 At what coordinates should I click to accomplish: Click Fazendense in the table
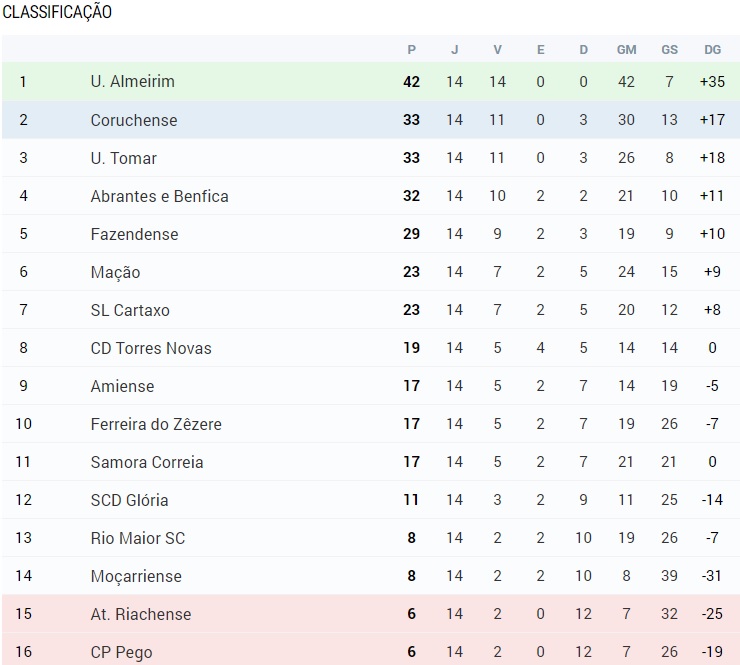click(x=134, y=234)
